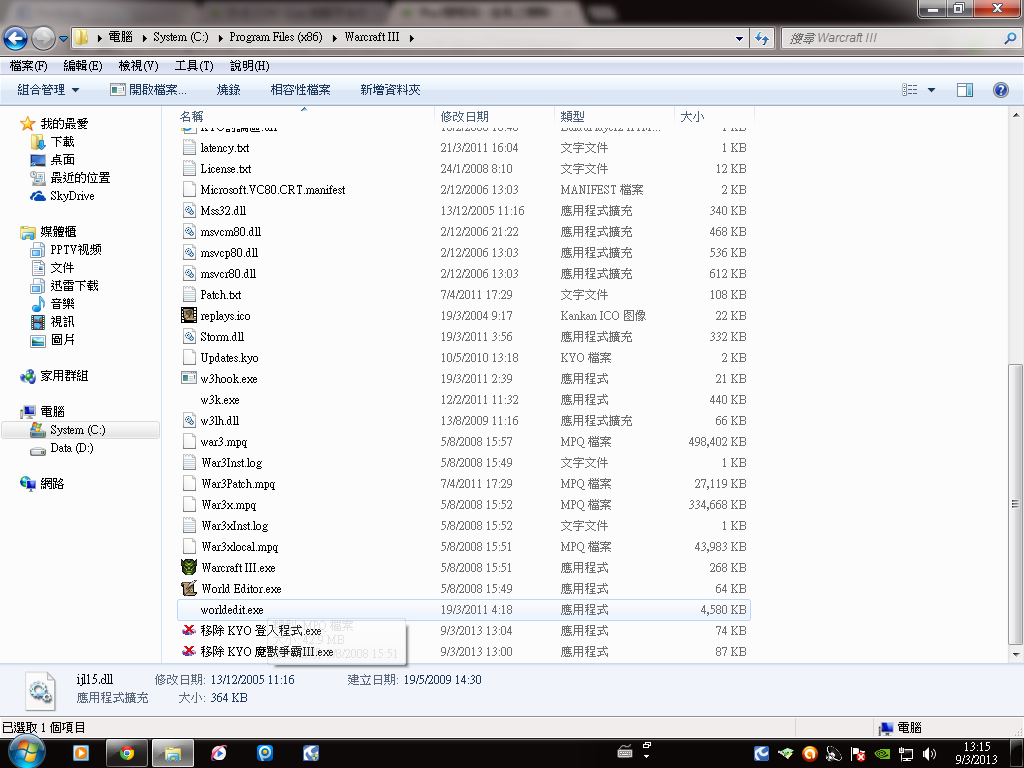
Task: Select latency.txt file
Action: tap(225, 148)
